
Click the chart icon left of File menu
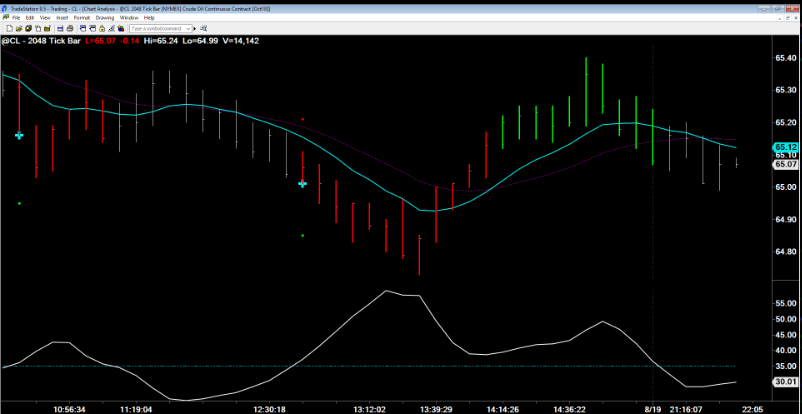pos(6,17)
